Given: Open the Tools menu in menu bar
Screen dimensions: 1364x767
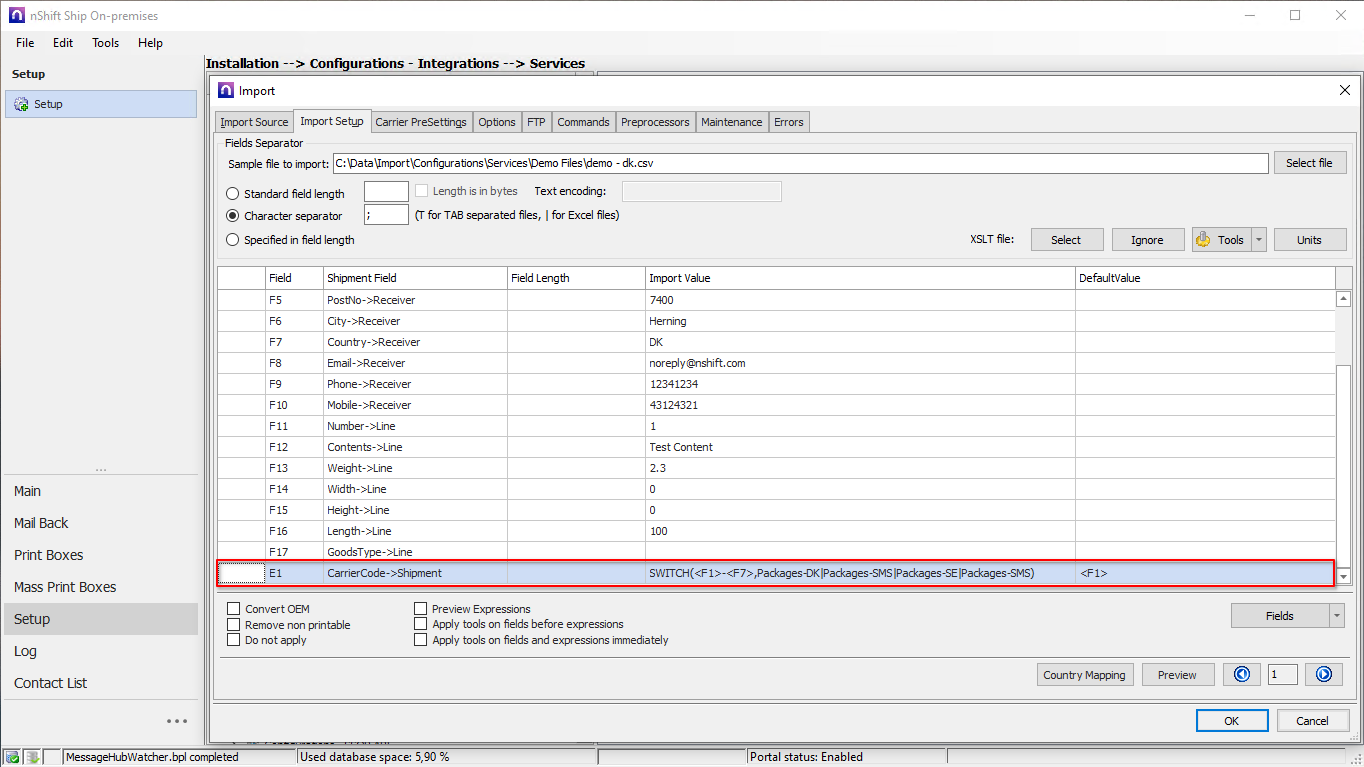Looking at the screenshot, I should (105, 43).
